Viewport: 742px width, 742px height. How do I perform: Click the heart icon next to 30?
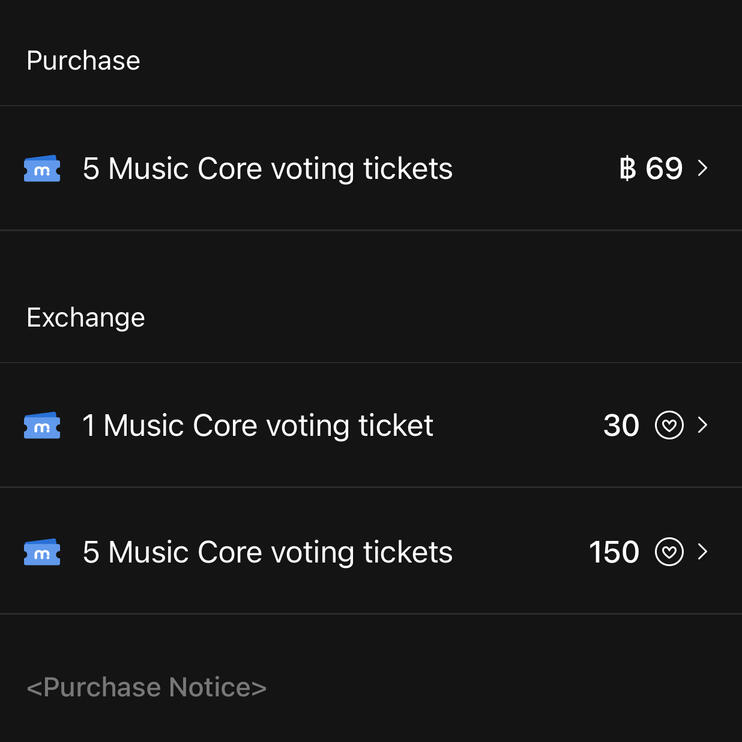[669, 426]
